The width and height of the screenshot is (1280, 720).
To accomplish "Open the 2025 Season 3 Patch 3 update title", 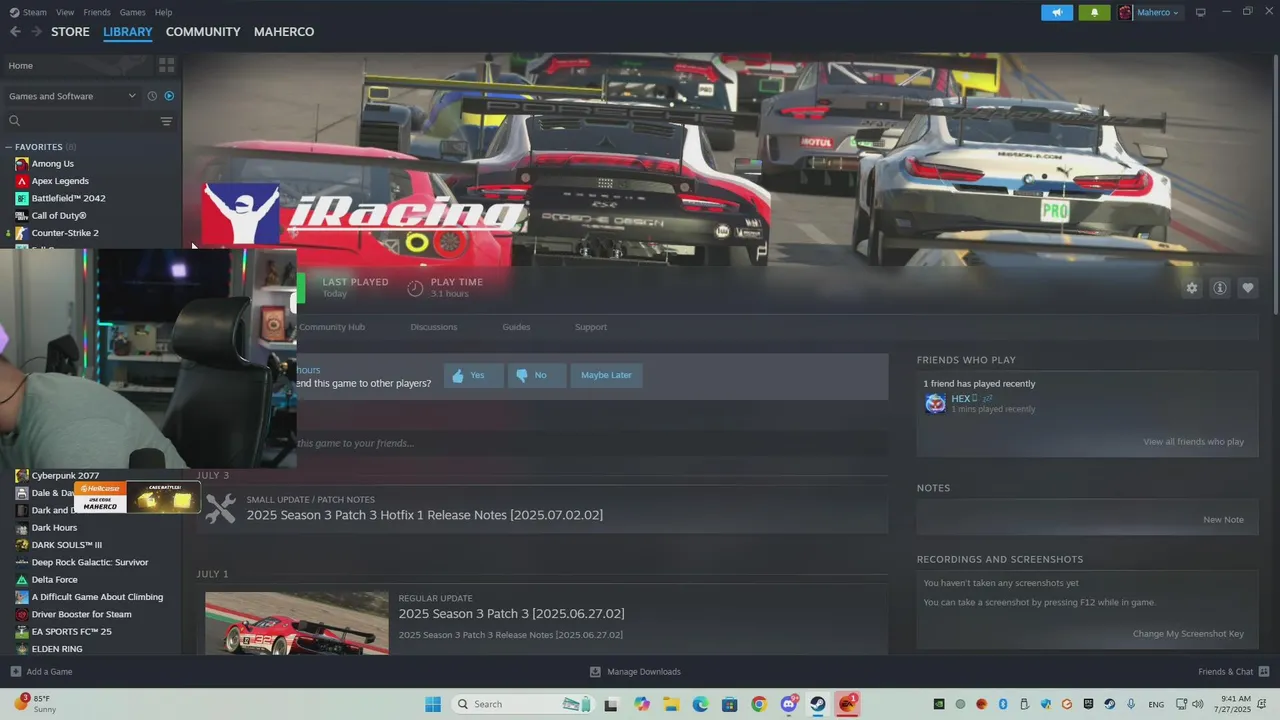I will point(511,614).
